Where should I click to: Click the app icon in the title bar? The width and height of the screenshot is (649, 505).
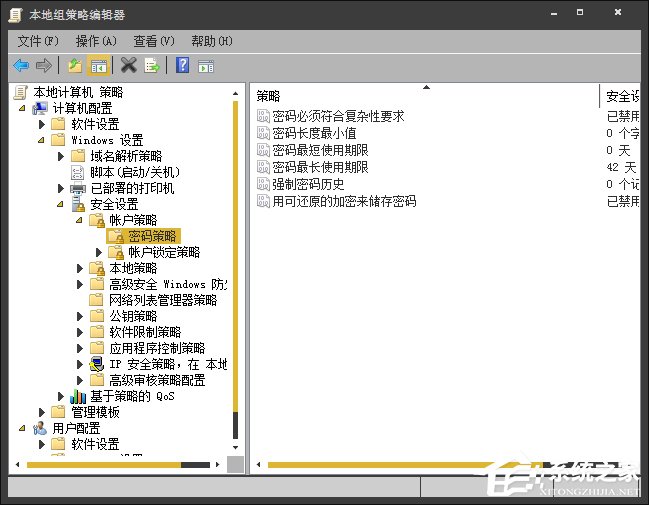15,15
